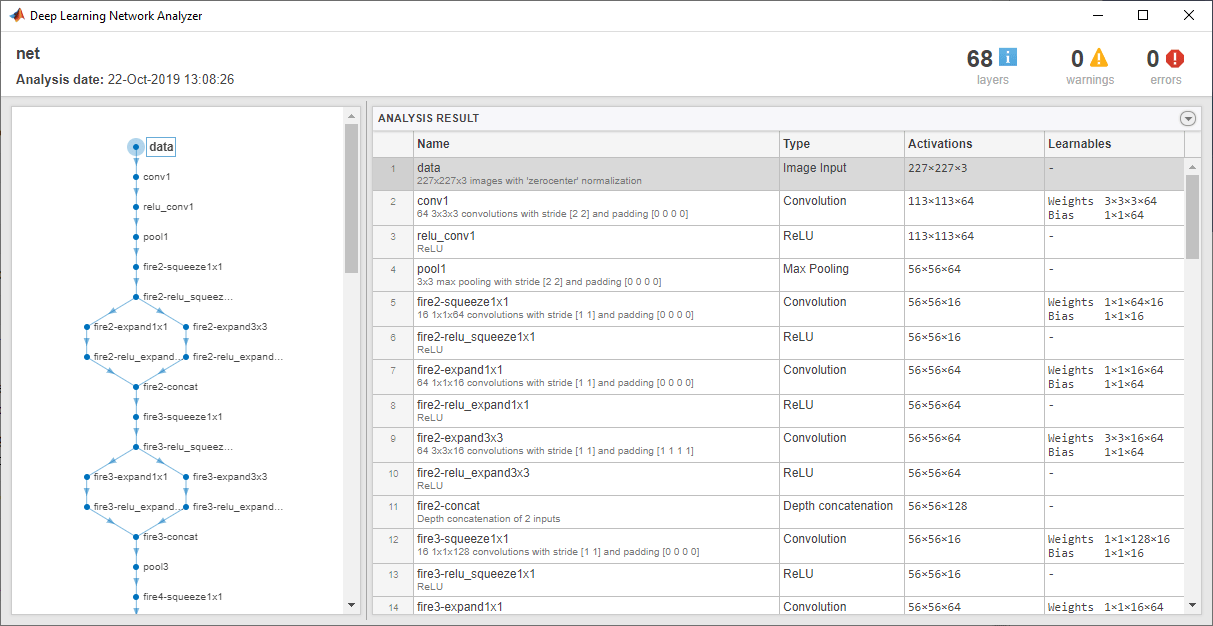The width and height of the screenshot is (1213, 626).
Task: Open the Analysis Result options dropdown
Action: pos(1188,118)
